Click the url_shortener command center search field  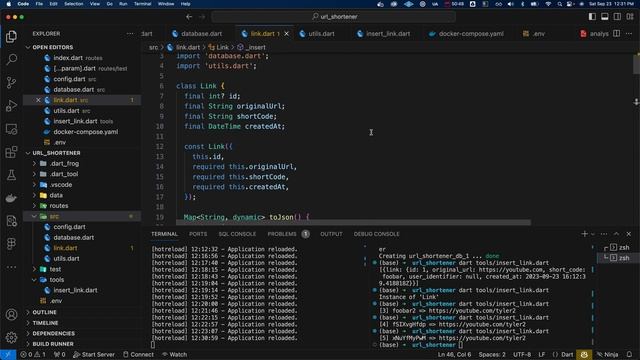[x=334, y=17]
